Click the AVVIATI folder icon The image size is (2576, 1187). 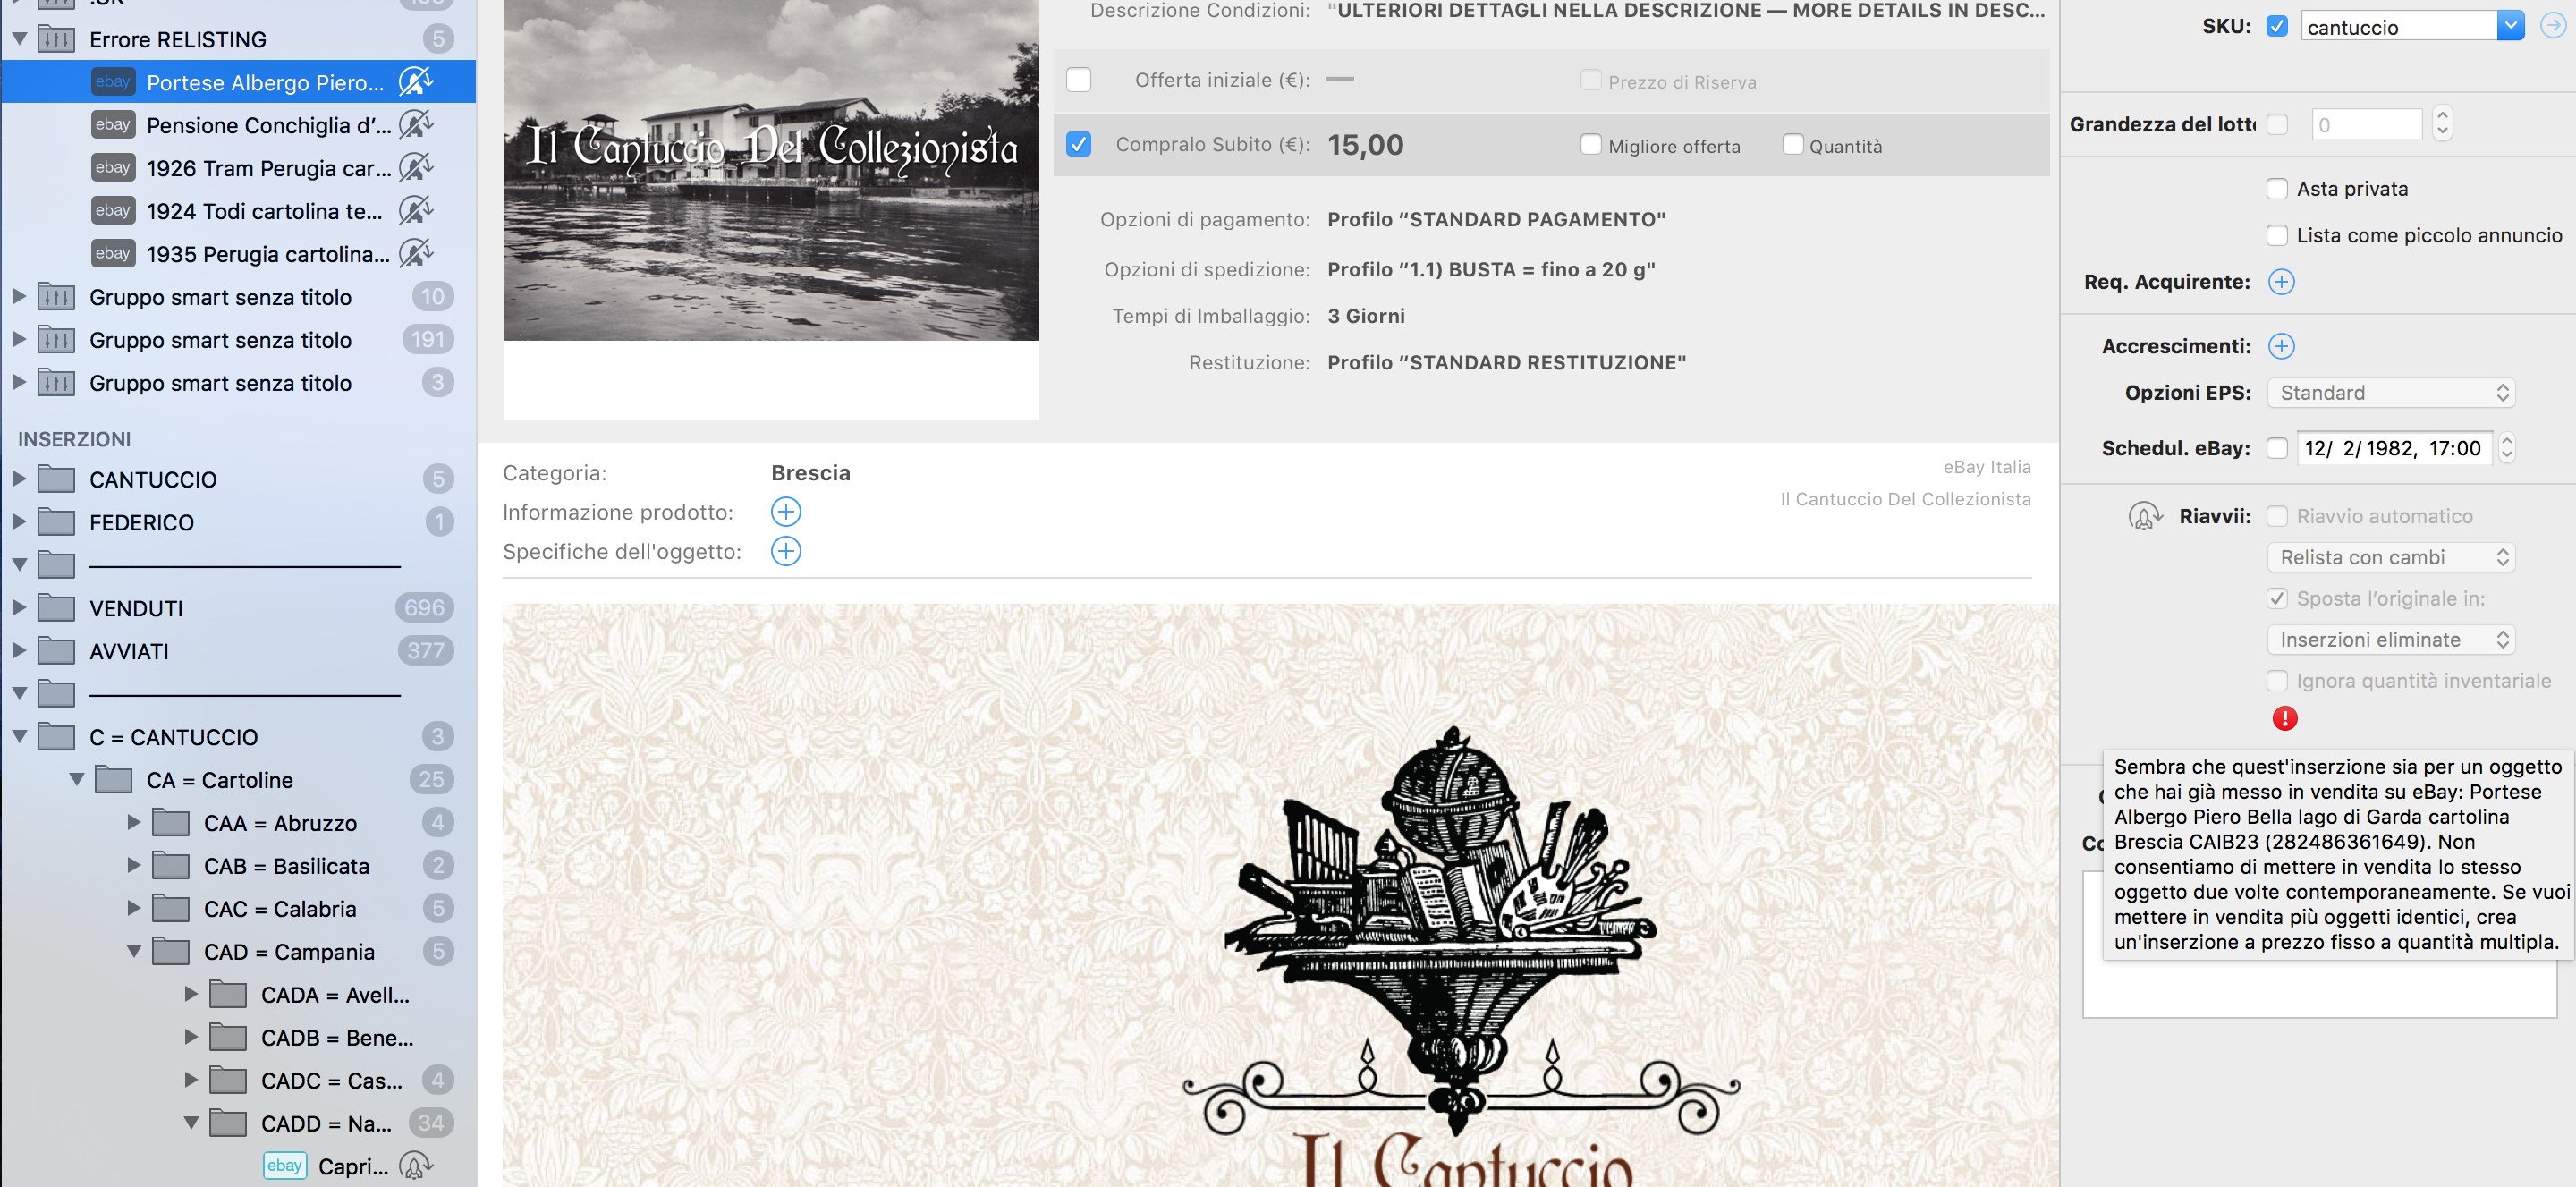click(56, 651)
